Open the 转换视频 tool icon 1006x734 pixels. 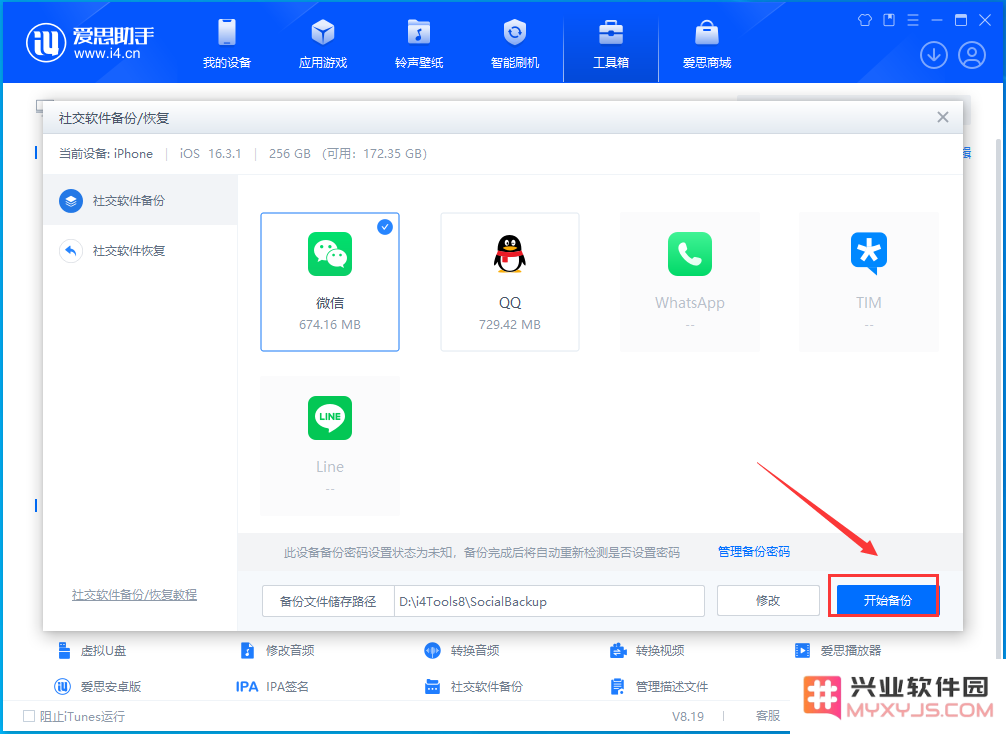(618, 651)
